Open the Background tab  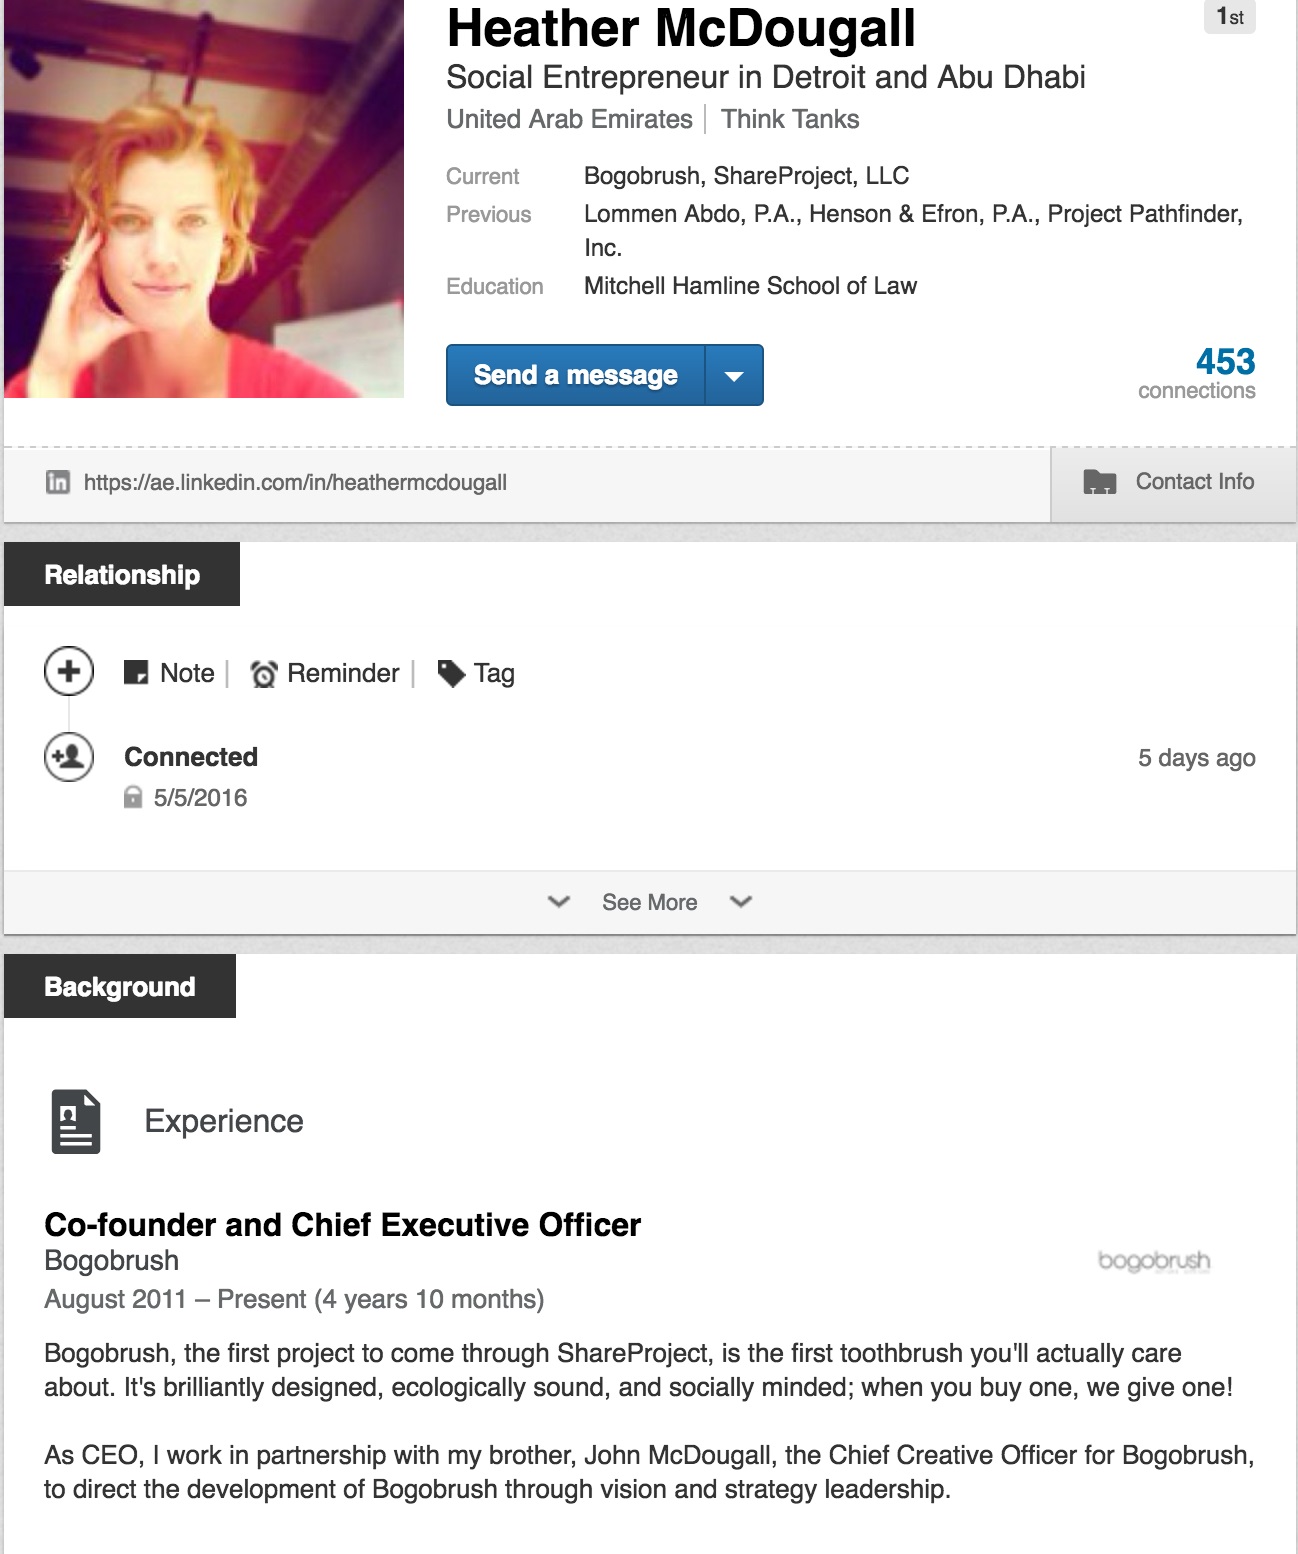click(120, 986)
